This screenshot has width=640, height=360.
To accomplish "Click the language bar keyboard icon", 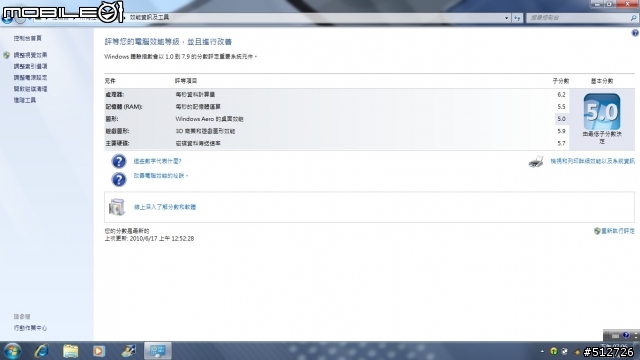I will (x=616, y=336).
